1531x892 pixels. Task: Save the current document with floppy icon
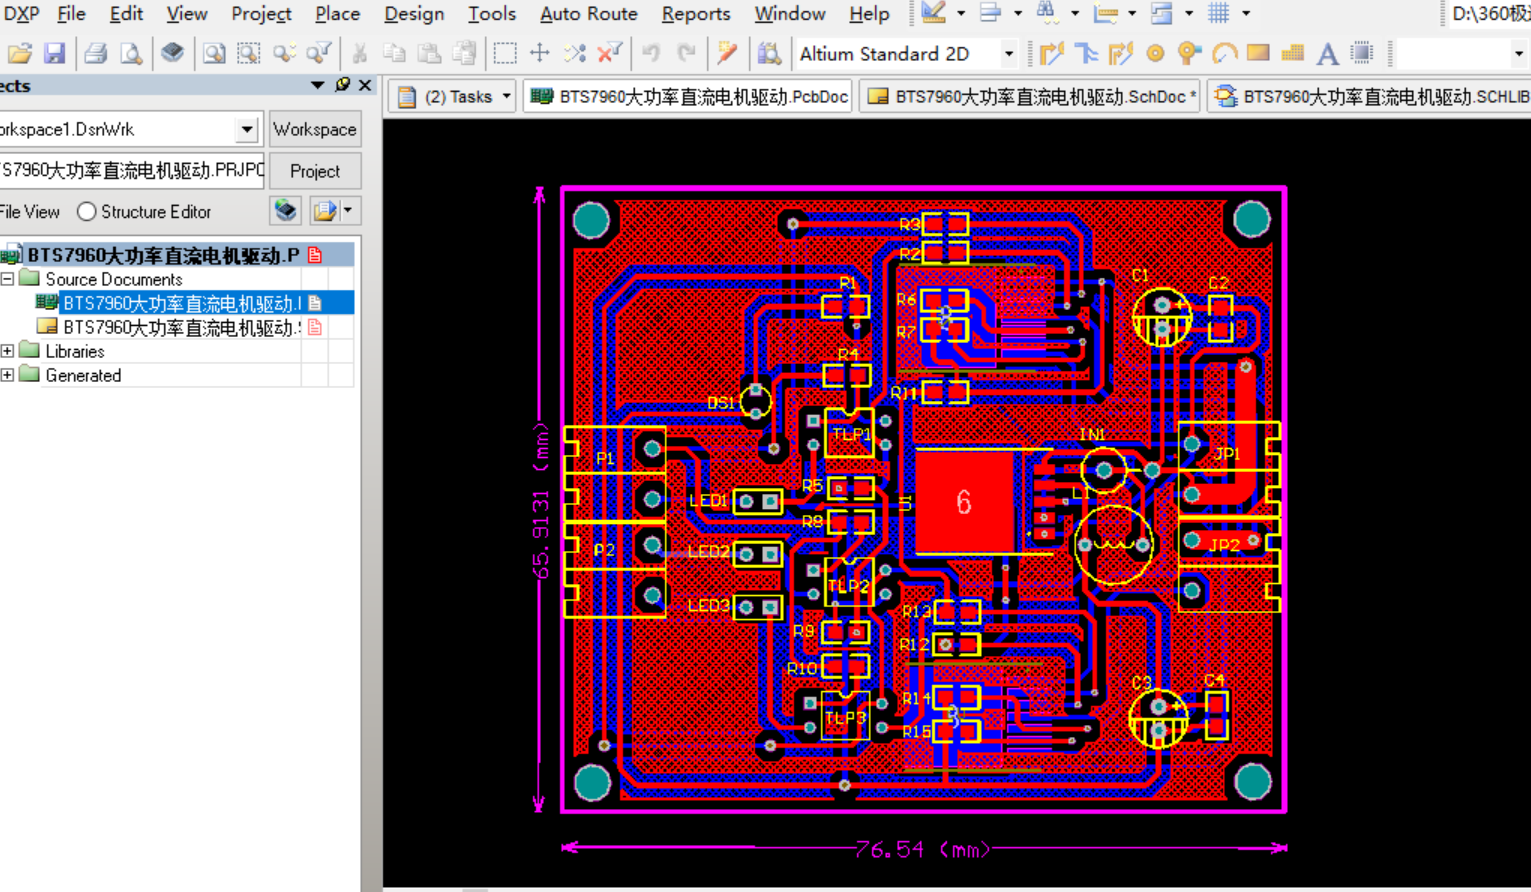click(54, 53)
